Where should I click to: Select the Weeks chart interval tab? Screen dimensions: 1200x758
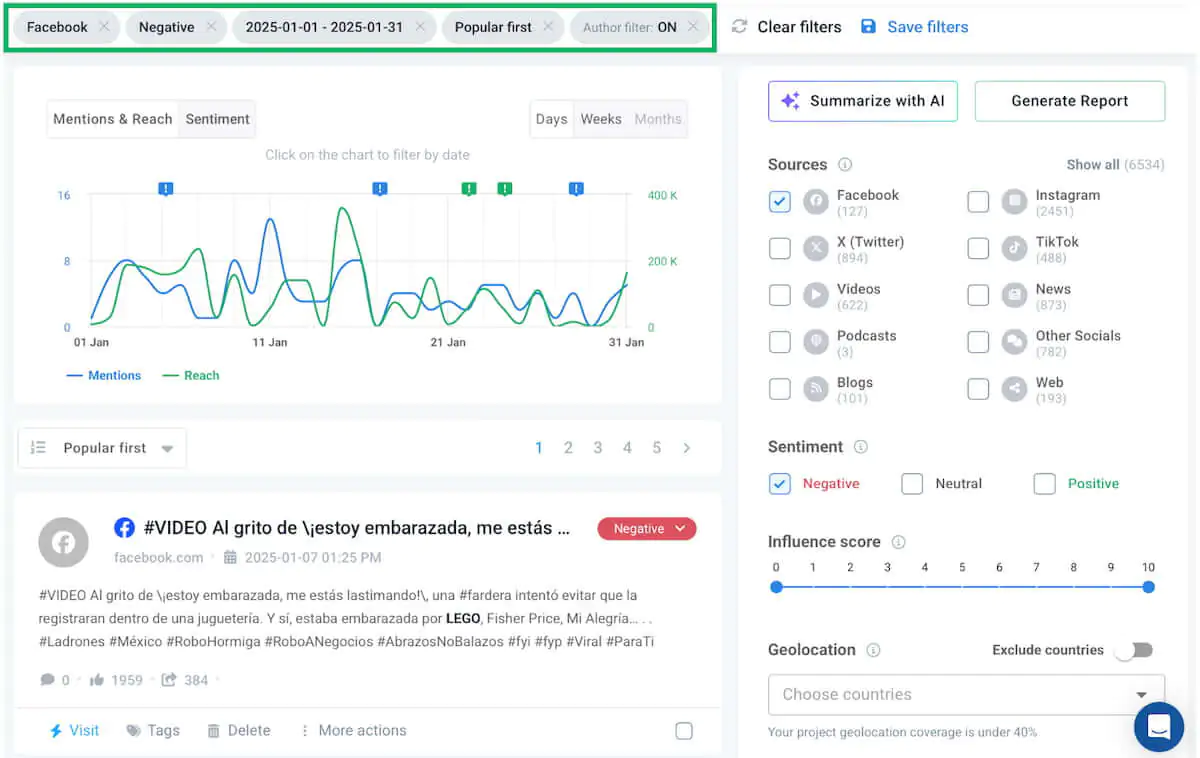(x=601, y=119)
